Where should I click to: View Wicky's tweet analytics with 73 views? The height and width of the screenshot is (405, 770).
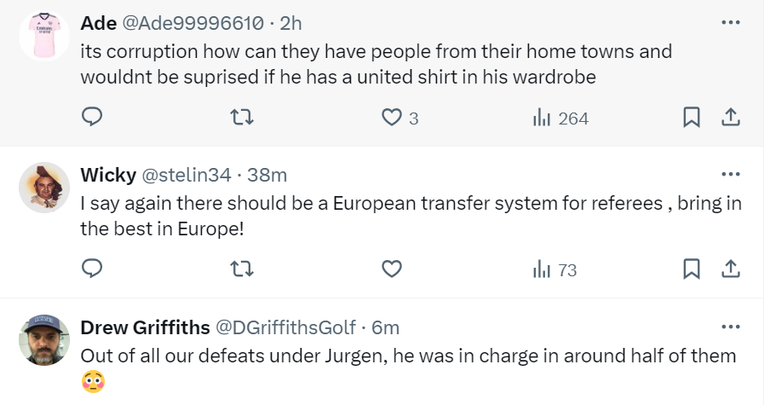(x=555, y=269)
